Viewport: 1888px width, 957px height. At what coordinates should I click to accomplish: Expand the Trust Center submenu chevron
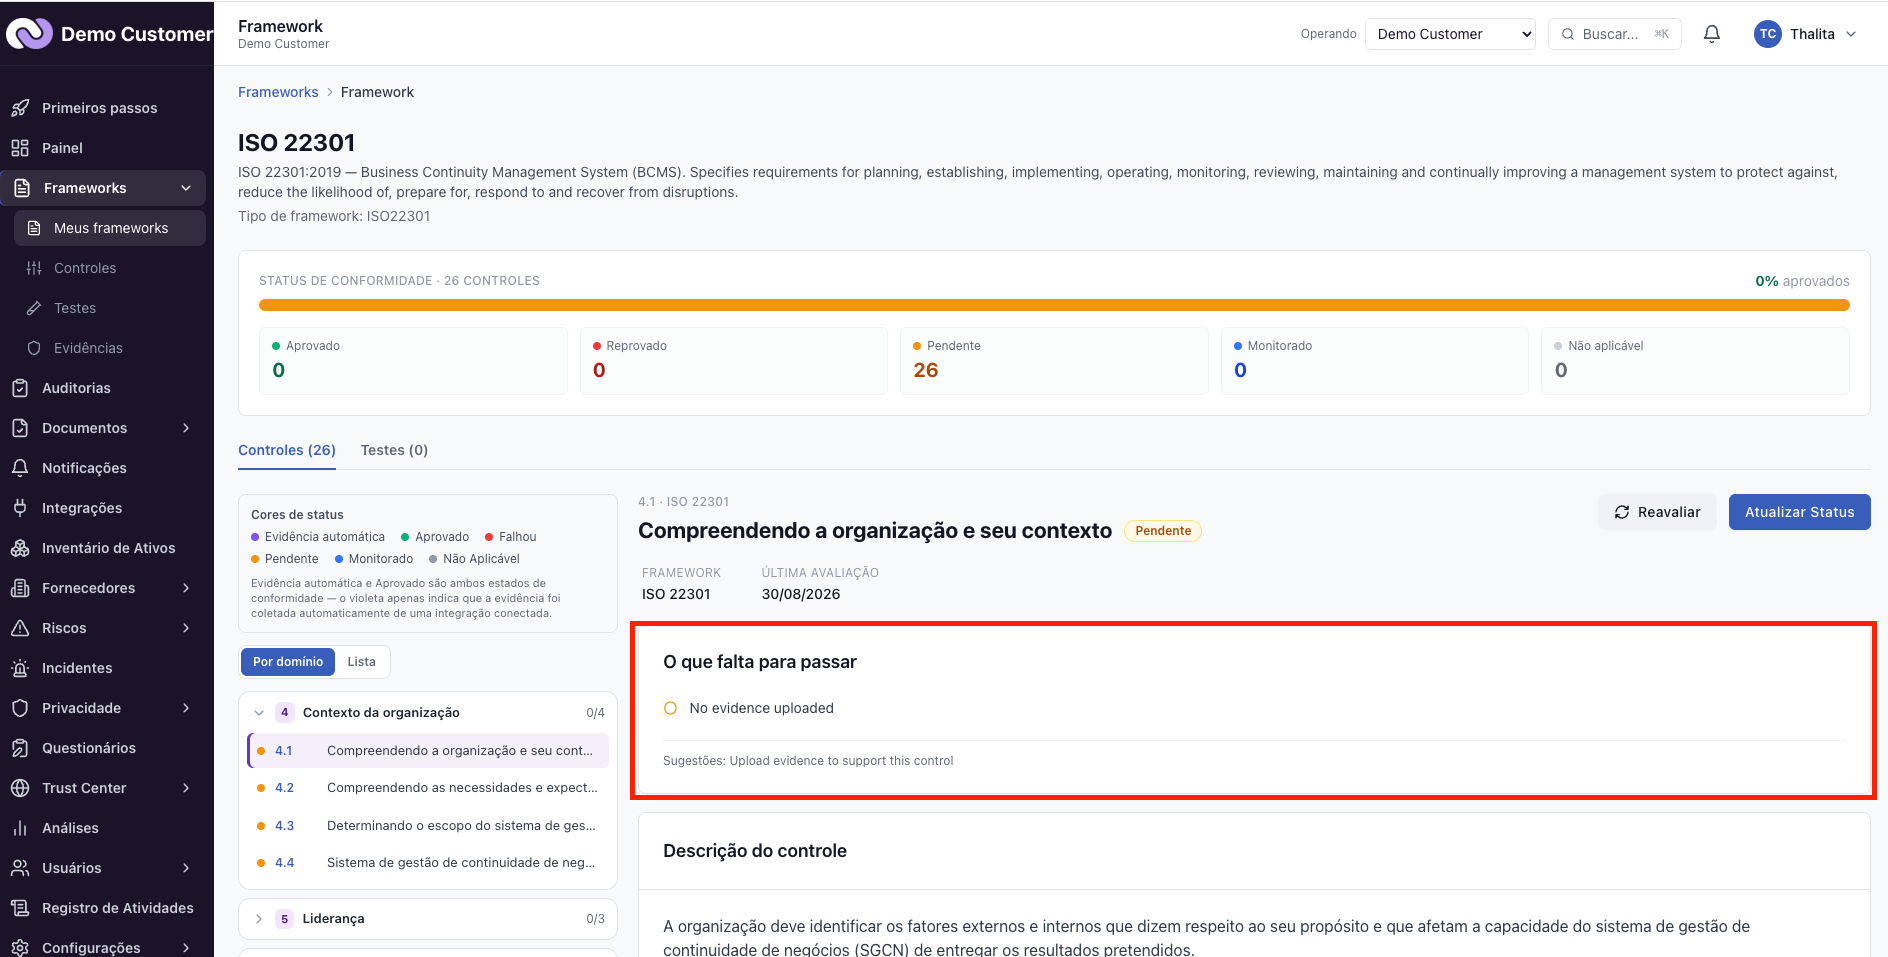[x=186, y=788]
